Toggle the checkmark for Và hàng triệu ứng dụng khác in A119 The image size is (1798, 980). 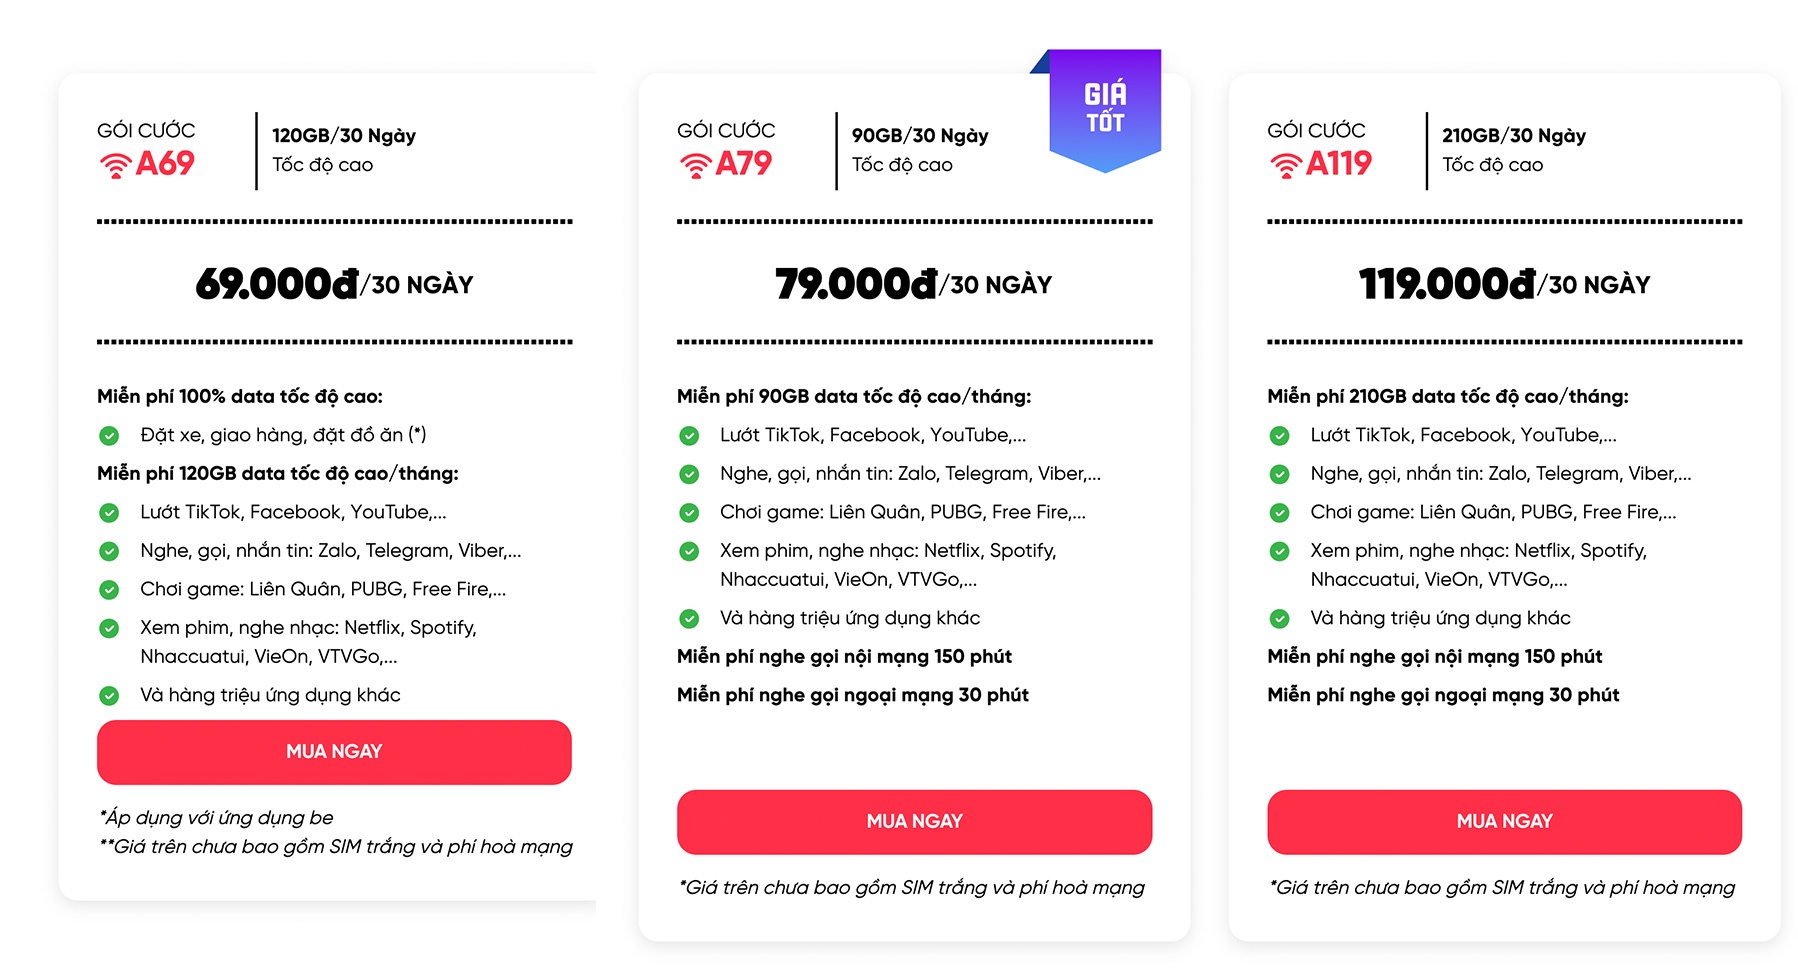1278,618
